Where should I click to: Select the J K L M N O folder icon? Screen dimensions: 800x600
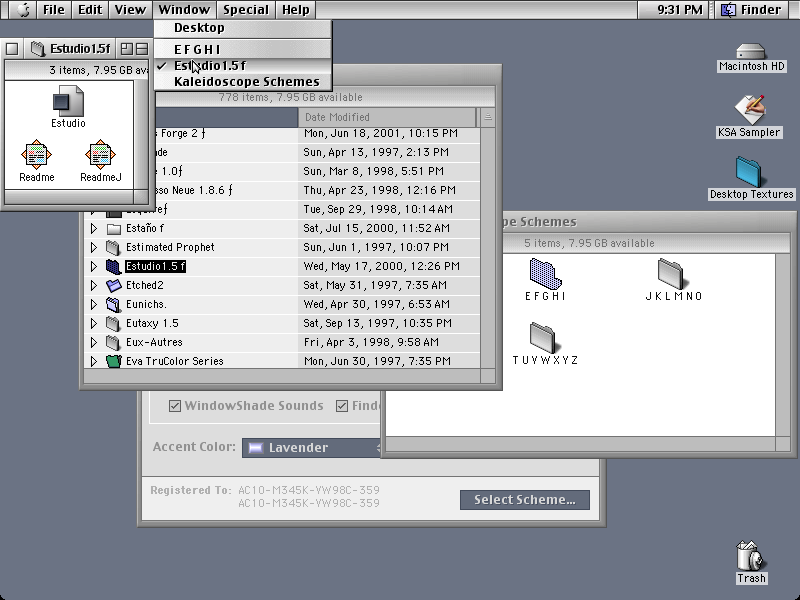[x=671, y=273]
